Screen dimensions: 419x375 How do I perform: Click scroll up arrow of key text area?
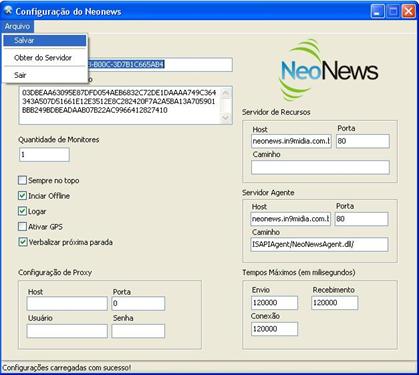(226, 93)
